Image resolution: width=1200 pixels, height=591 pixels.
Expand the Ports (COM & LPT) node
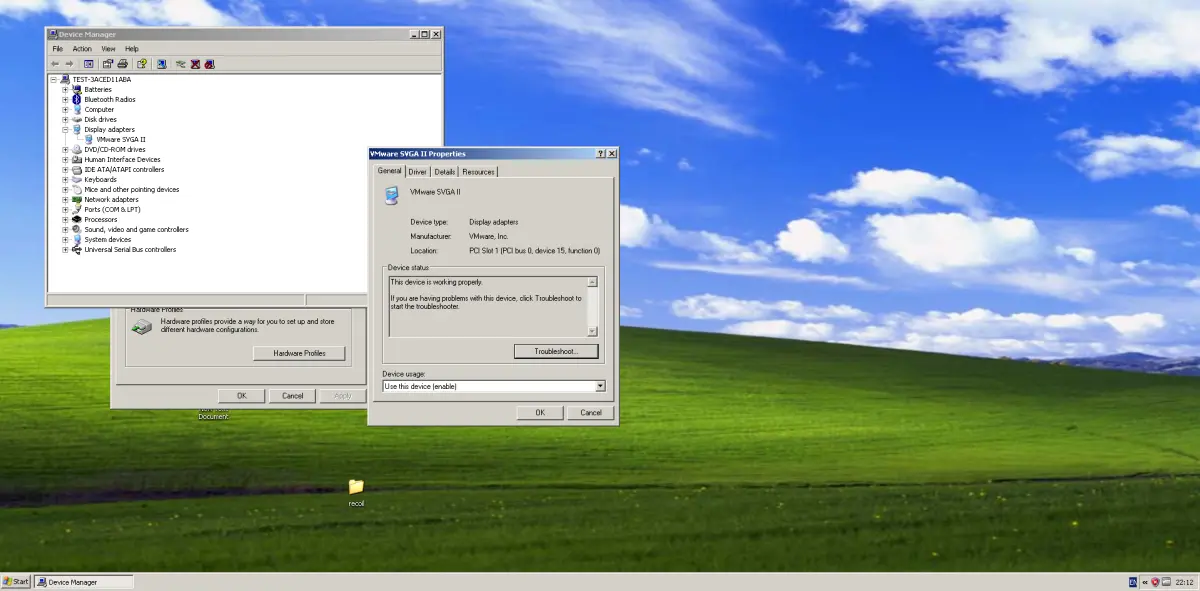coord(66,209)
